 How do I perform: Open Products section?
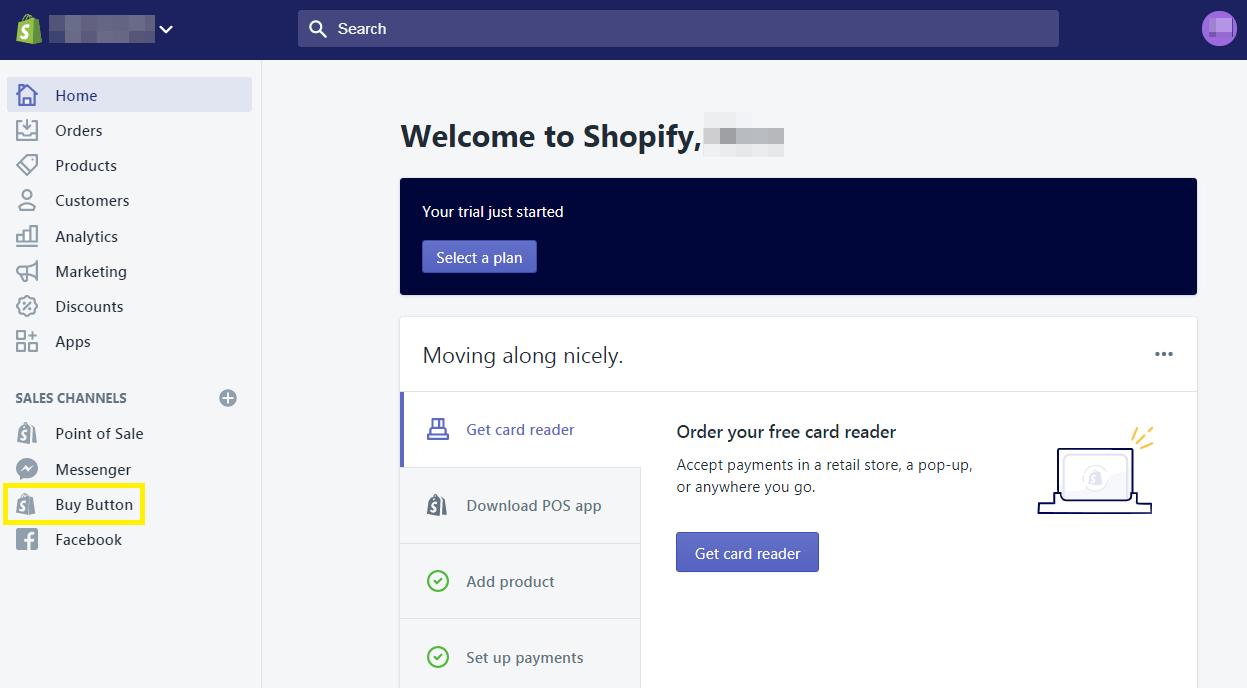pyautogui.click(x=86, y=166)
